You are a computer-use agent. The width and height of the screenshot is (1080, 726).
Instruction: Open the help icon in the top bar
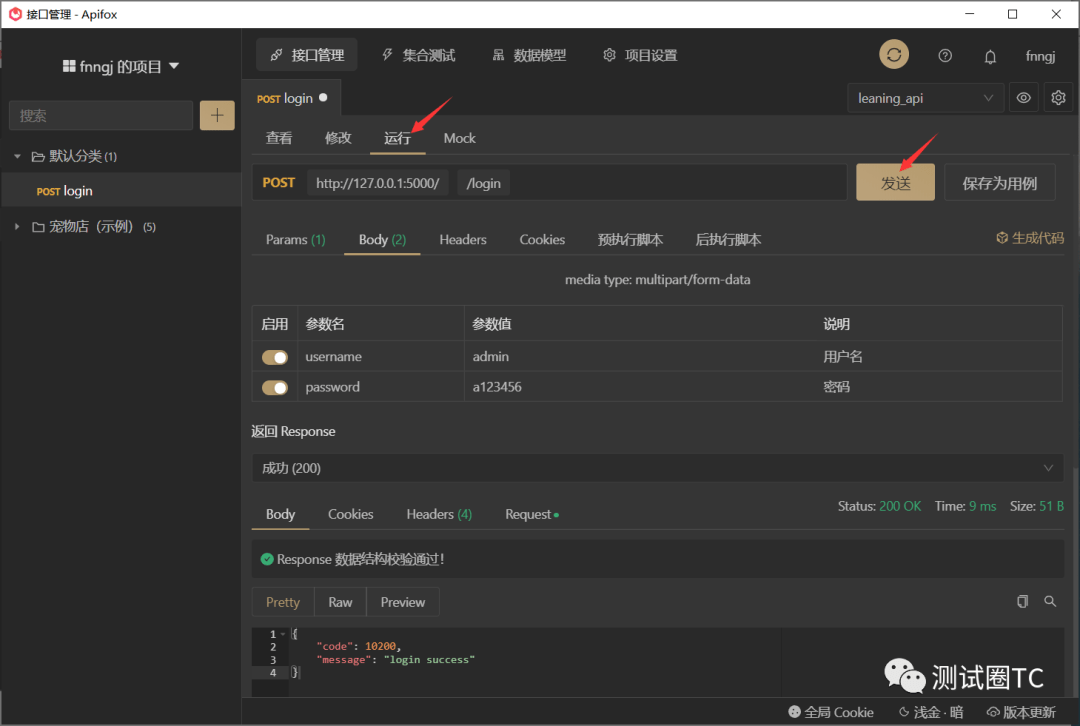[944, 55]
